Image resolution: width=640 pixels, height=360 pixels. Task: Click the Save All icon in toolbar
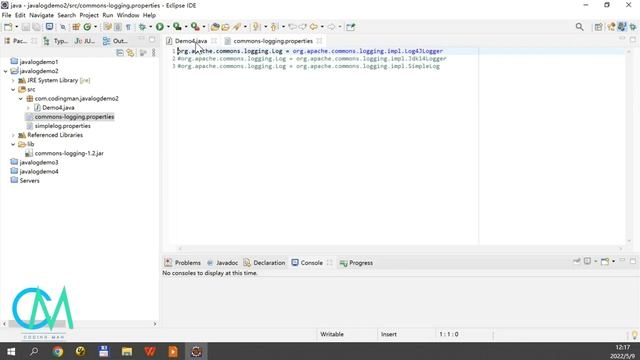point(36,27)
